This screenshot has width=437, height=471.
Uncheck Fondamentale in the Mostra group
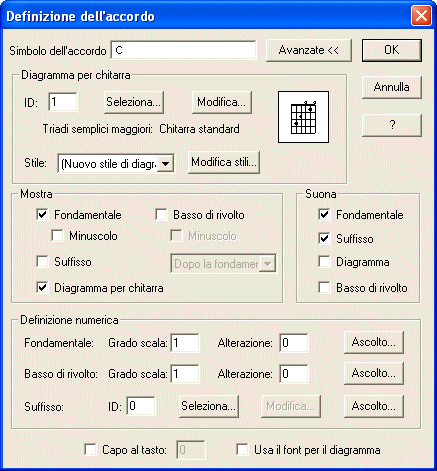(42, 215)
